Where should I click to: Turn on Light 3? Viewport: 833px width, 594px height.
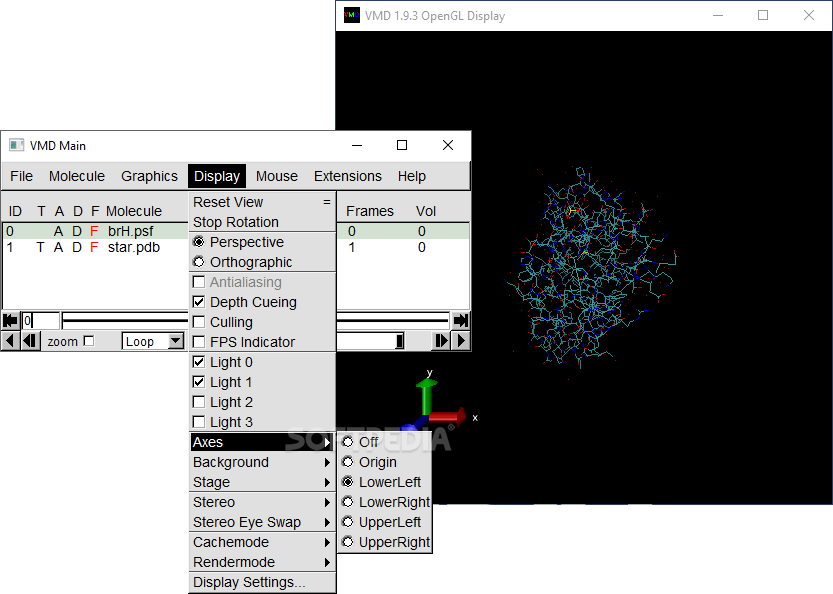(199, 422)
